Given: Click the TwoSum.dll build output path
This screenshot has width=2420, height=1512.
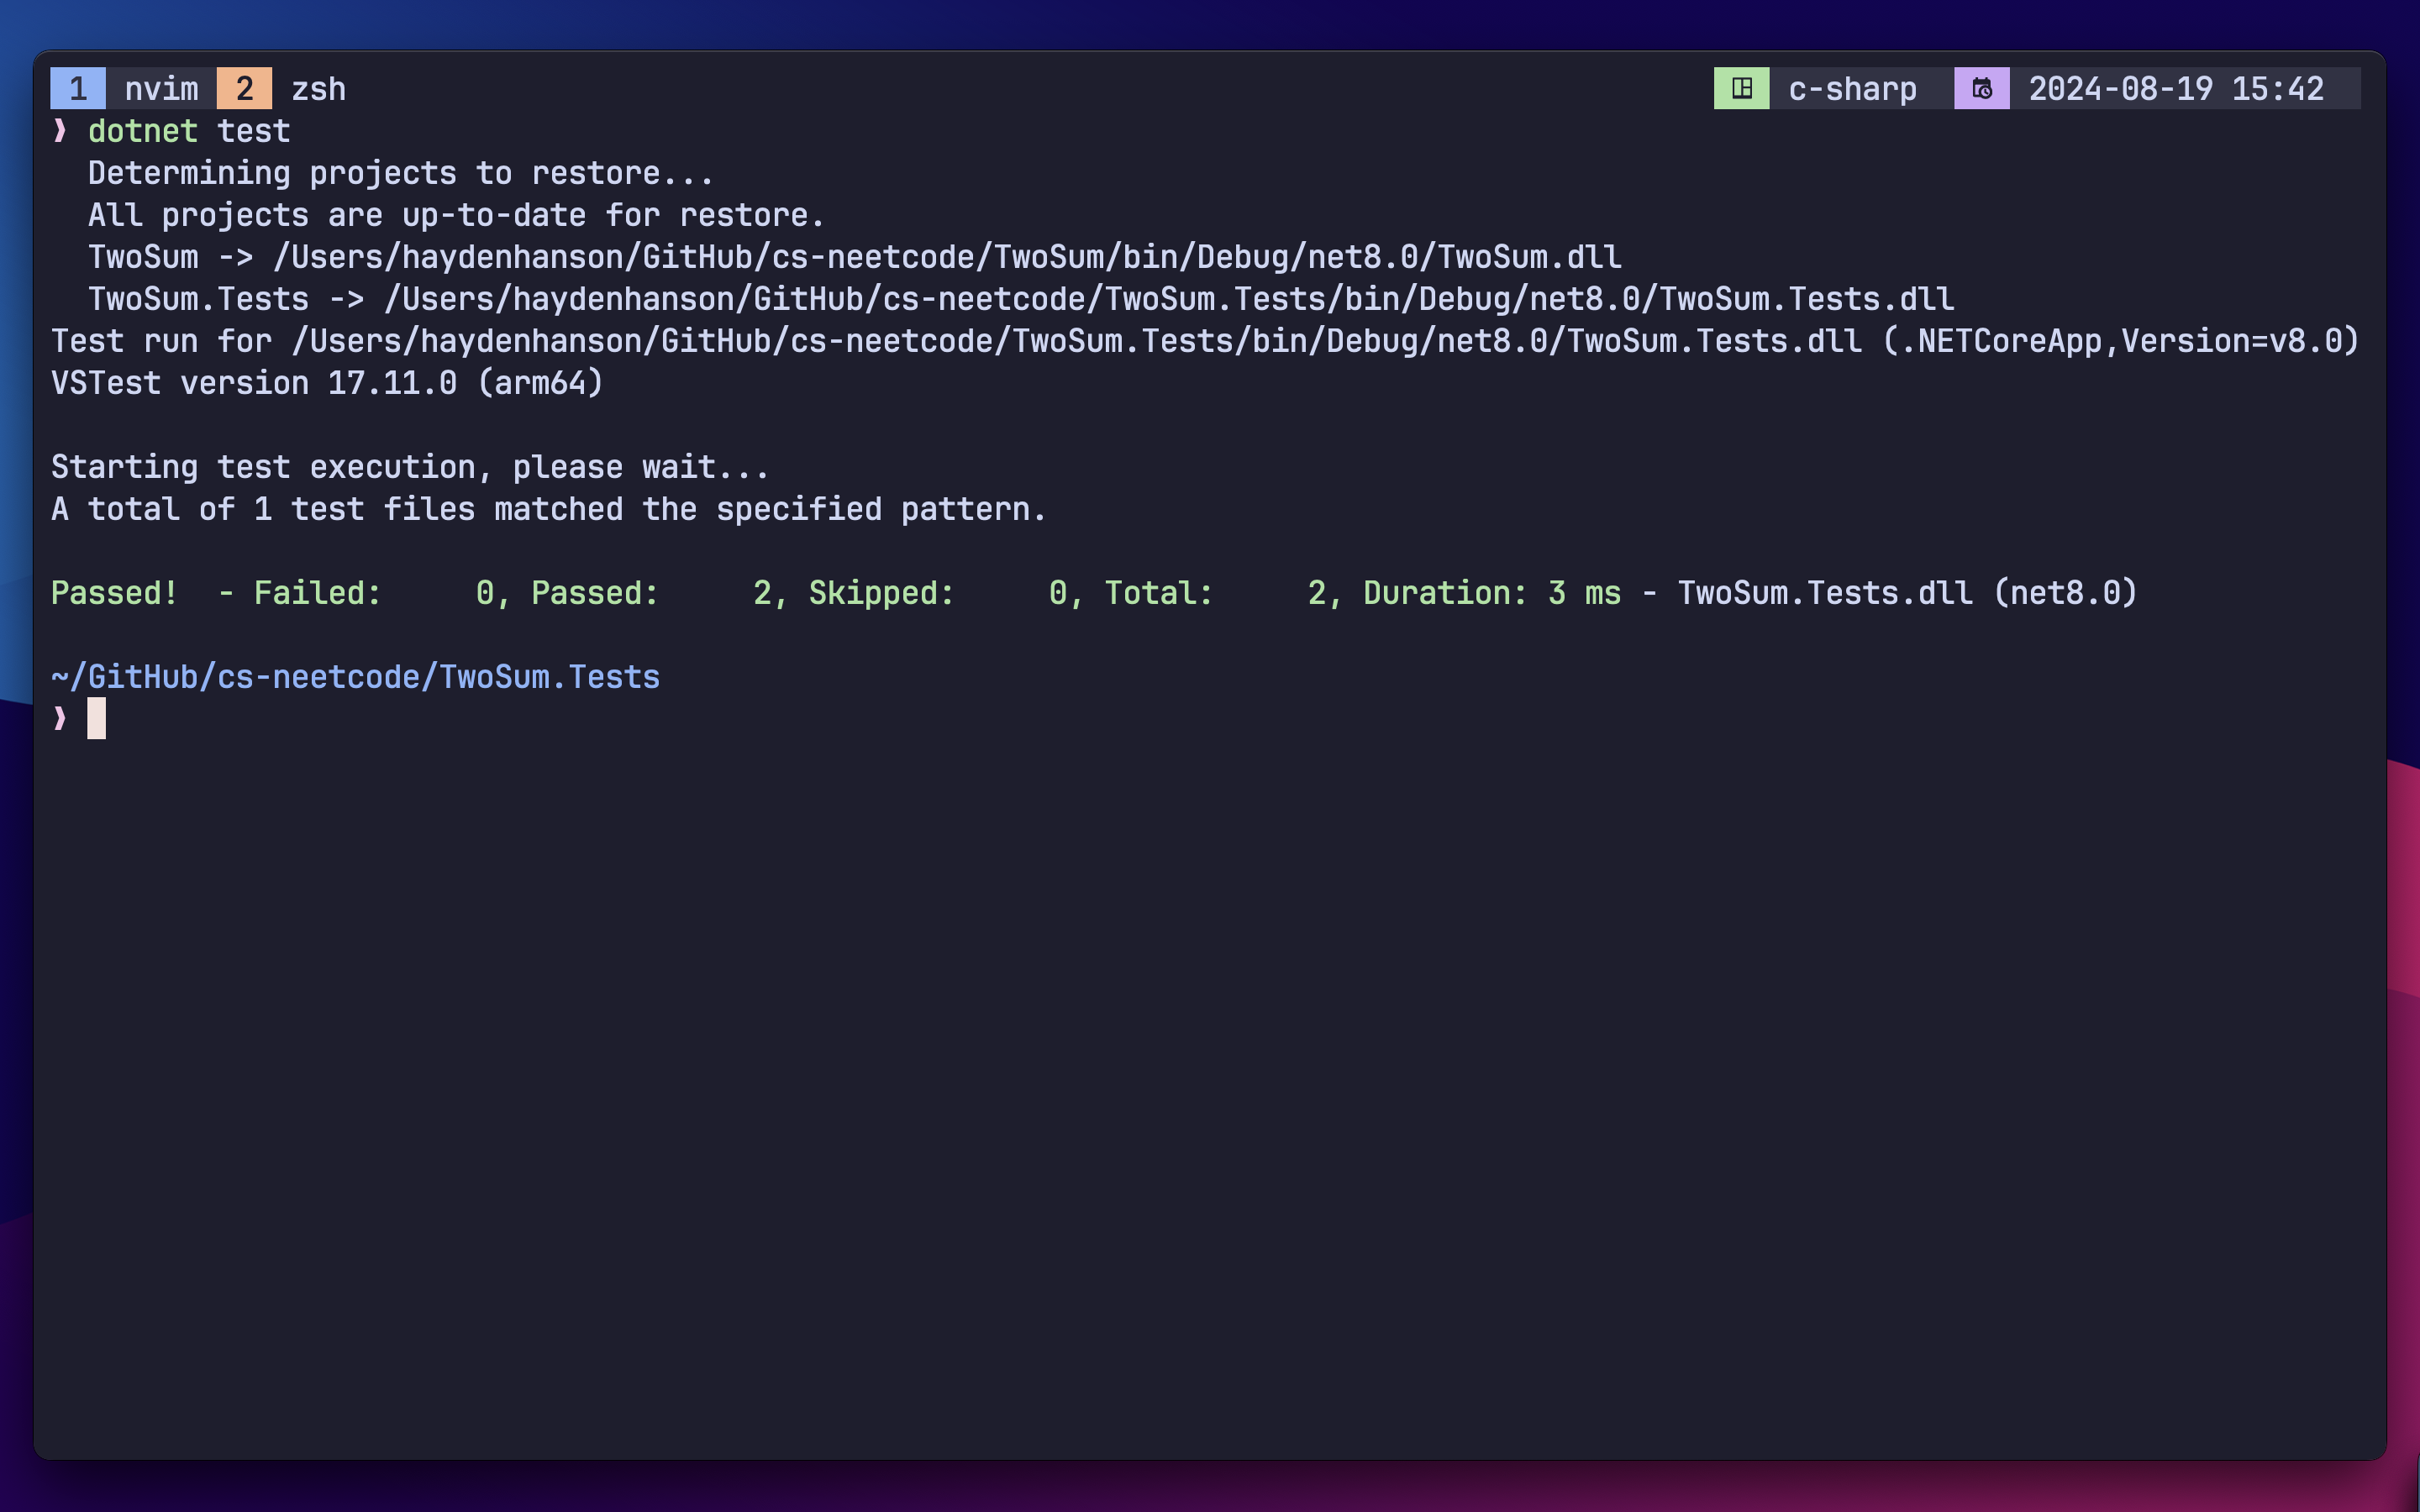Looking at the screenshot, I should tap(946, 257).
